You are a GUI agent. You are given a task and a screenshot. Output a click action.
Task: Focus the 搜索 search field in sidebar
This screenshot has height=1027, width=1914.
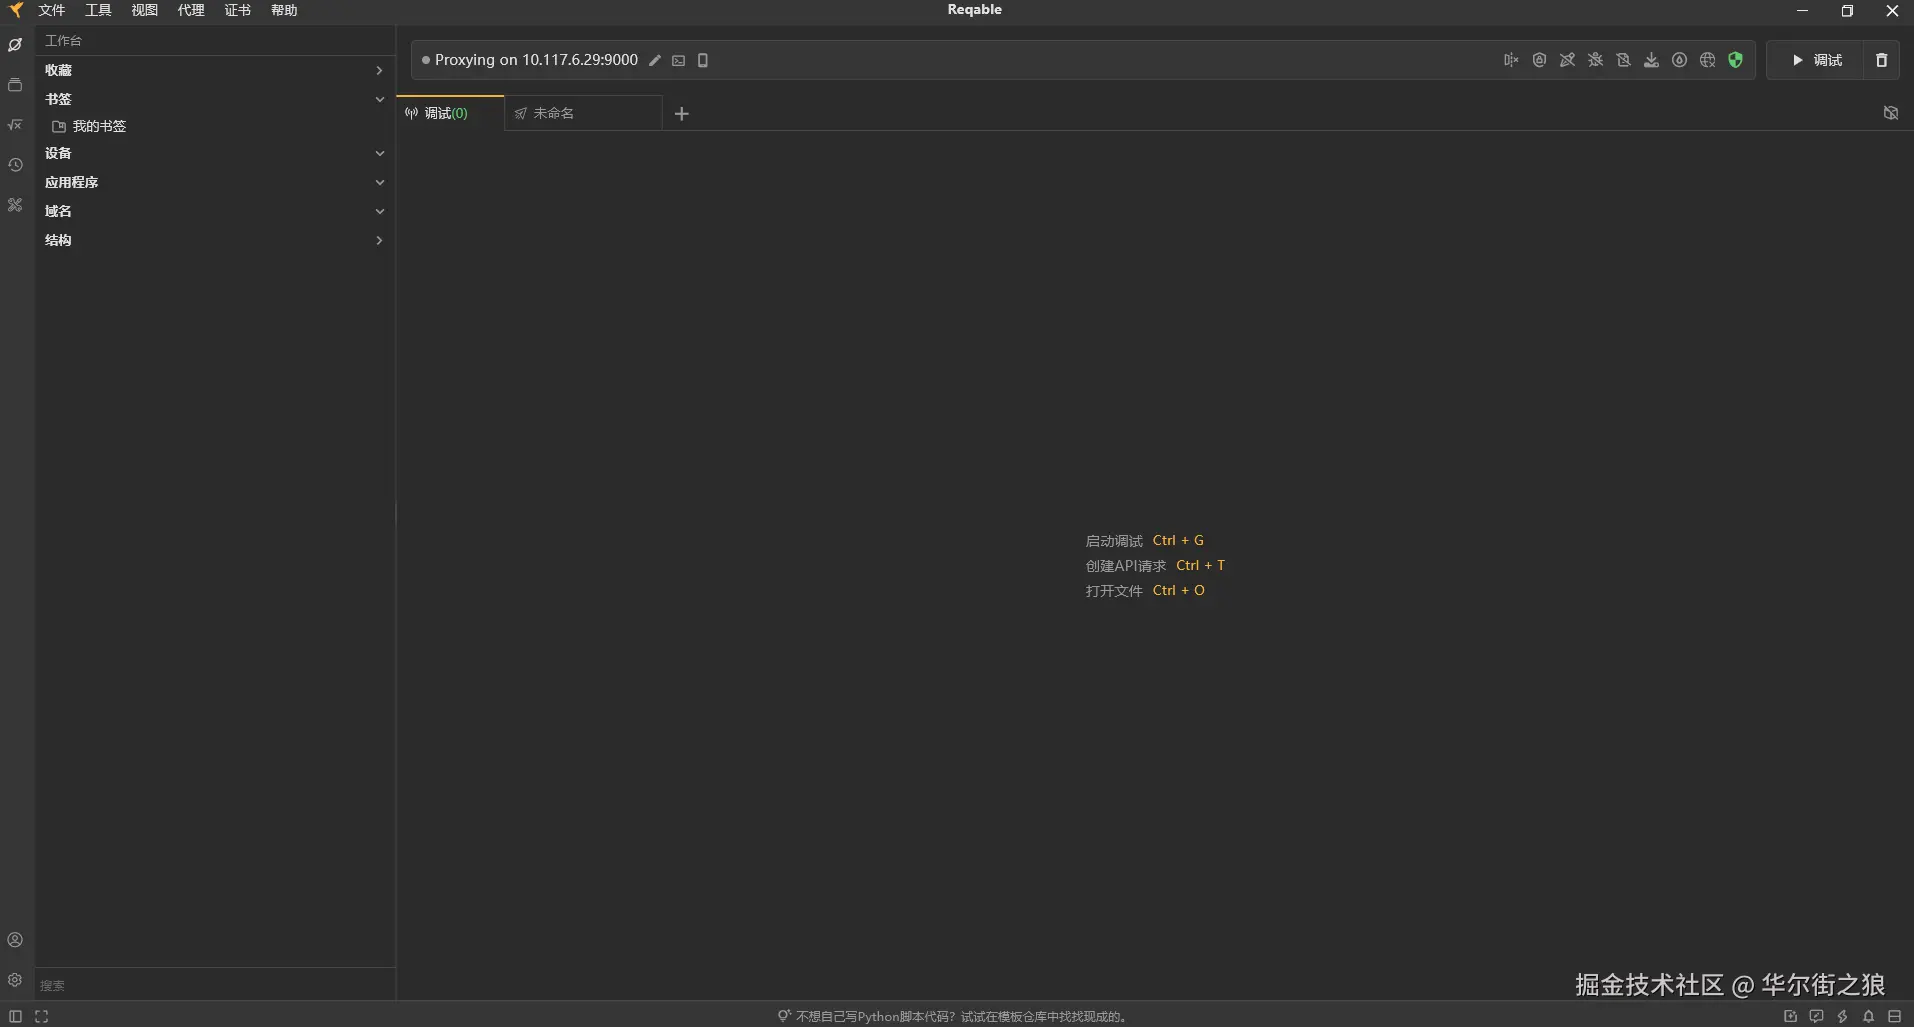click(215, 985)
